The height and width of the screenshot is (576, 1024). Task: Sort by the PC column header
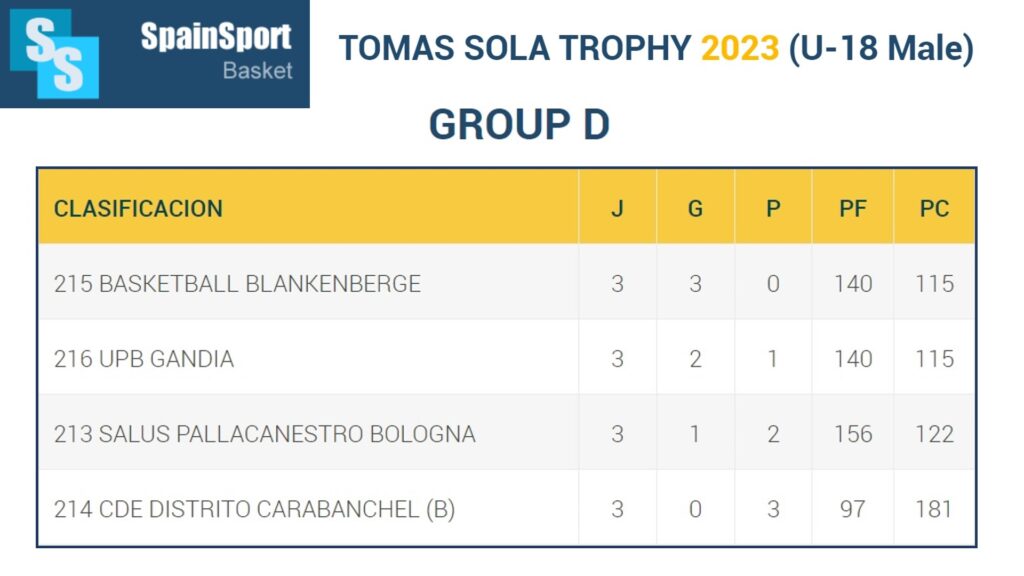coord(934,209)
